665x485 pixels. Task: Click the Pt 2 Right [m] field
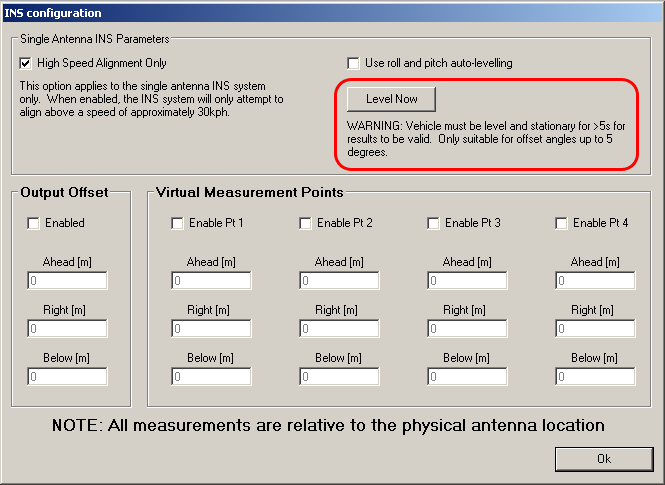coord(339,329)
